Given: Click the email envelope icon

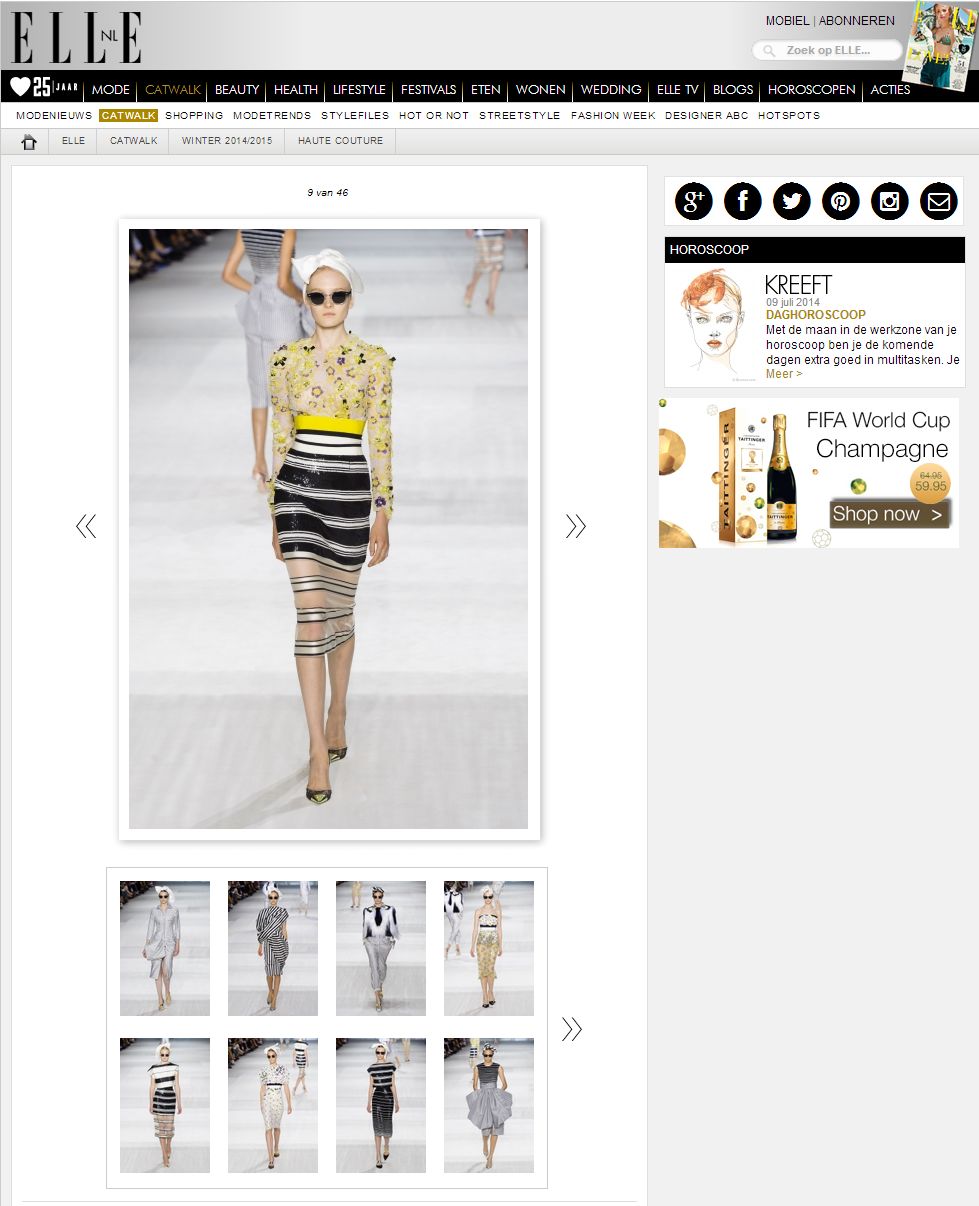Looking at the screenshot, I should tap(938, 202).
